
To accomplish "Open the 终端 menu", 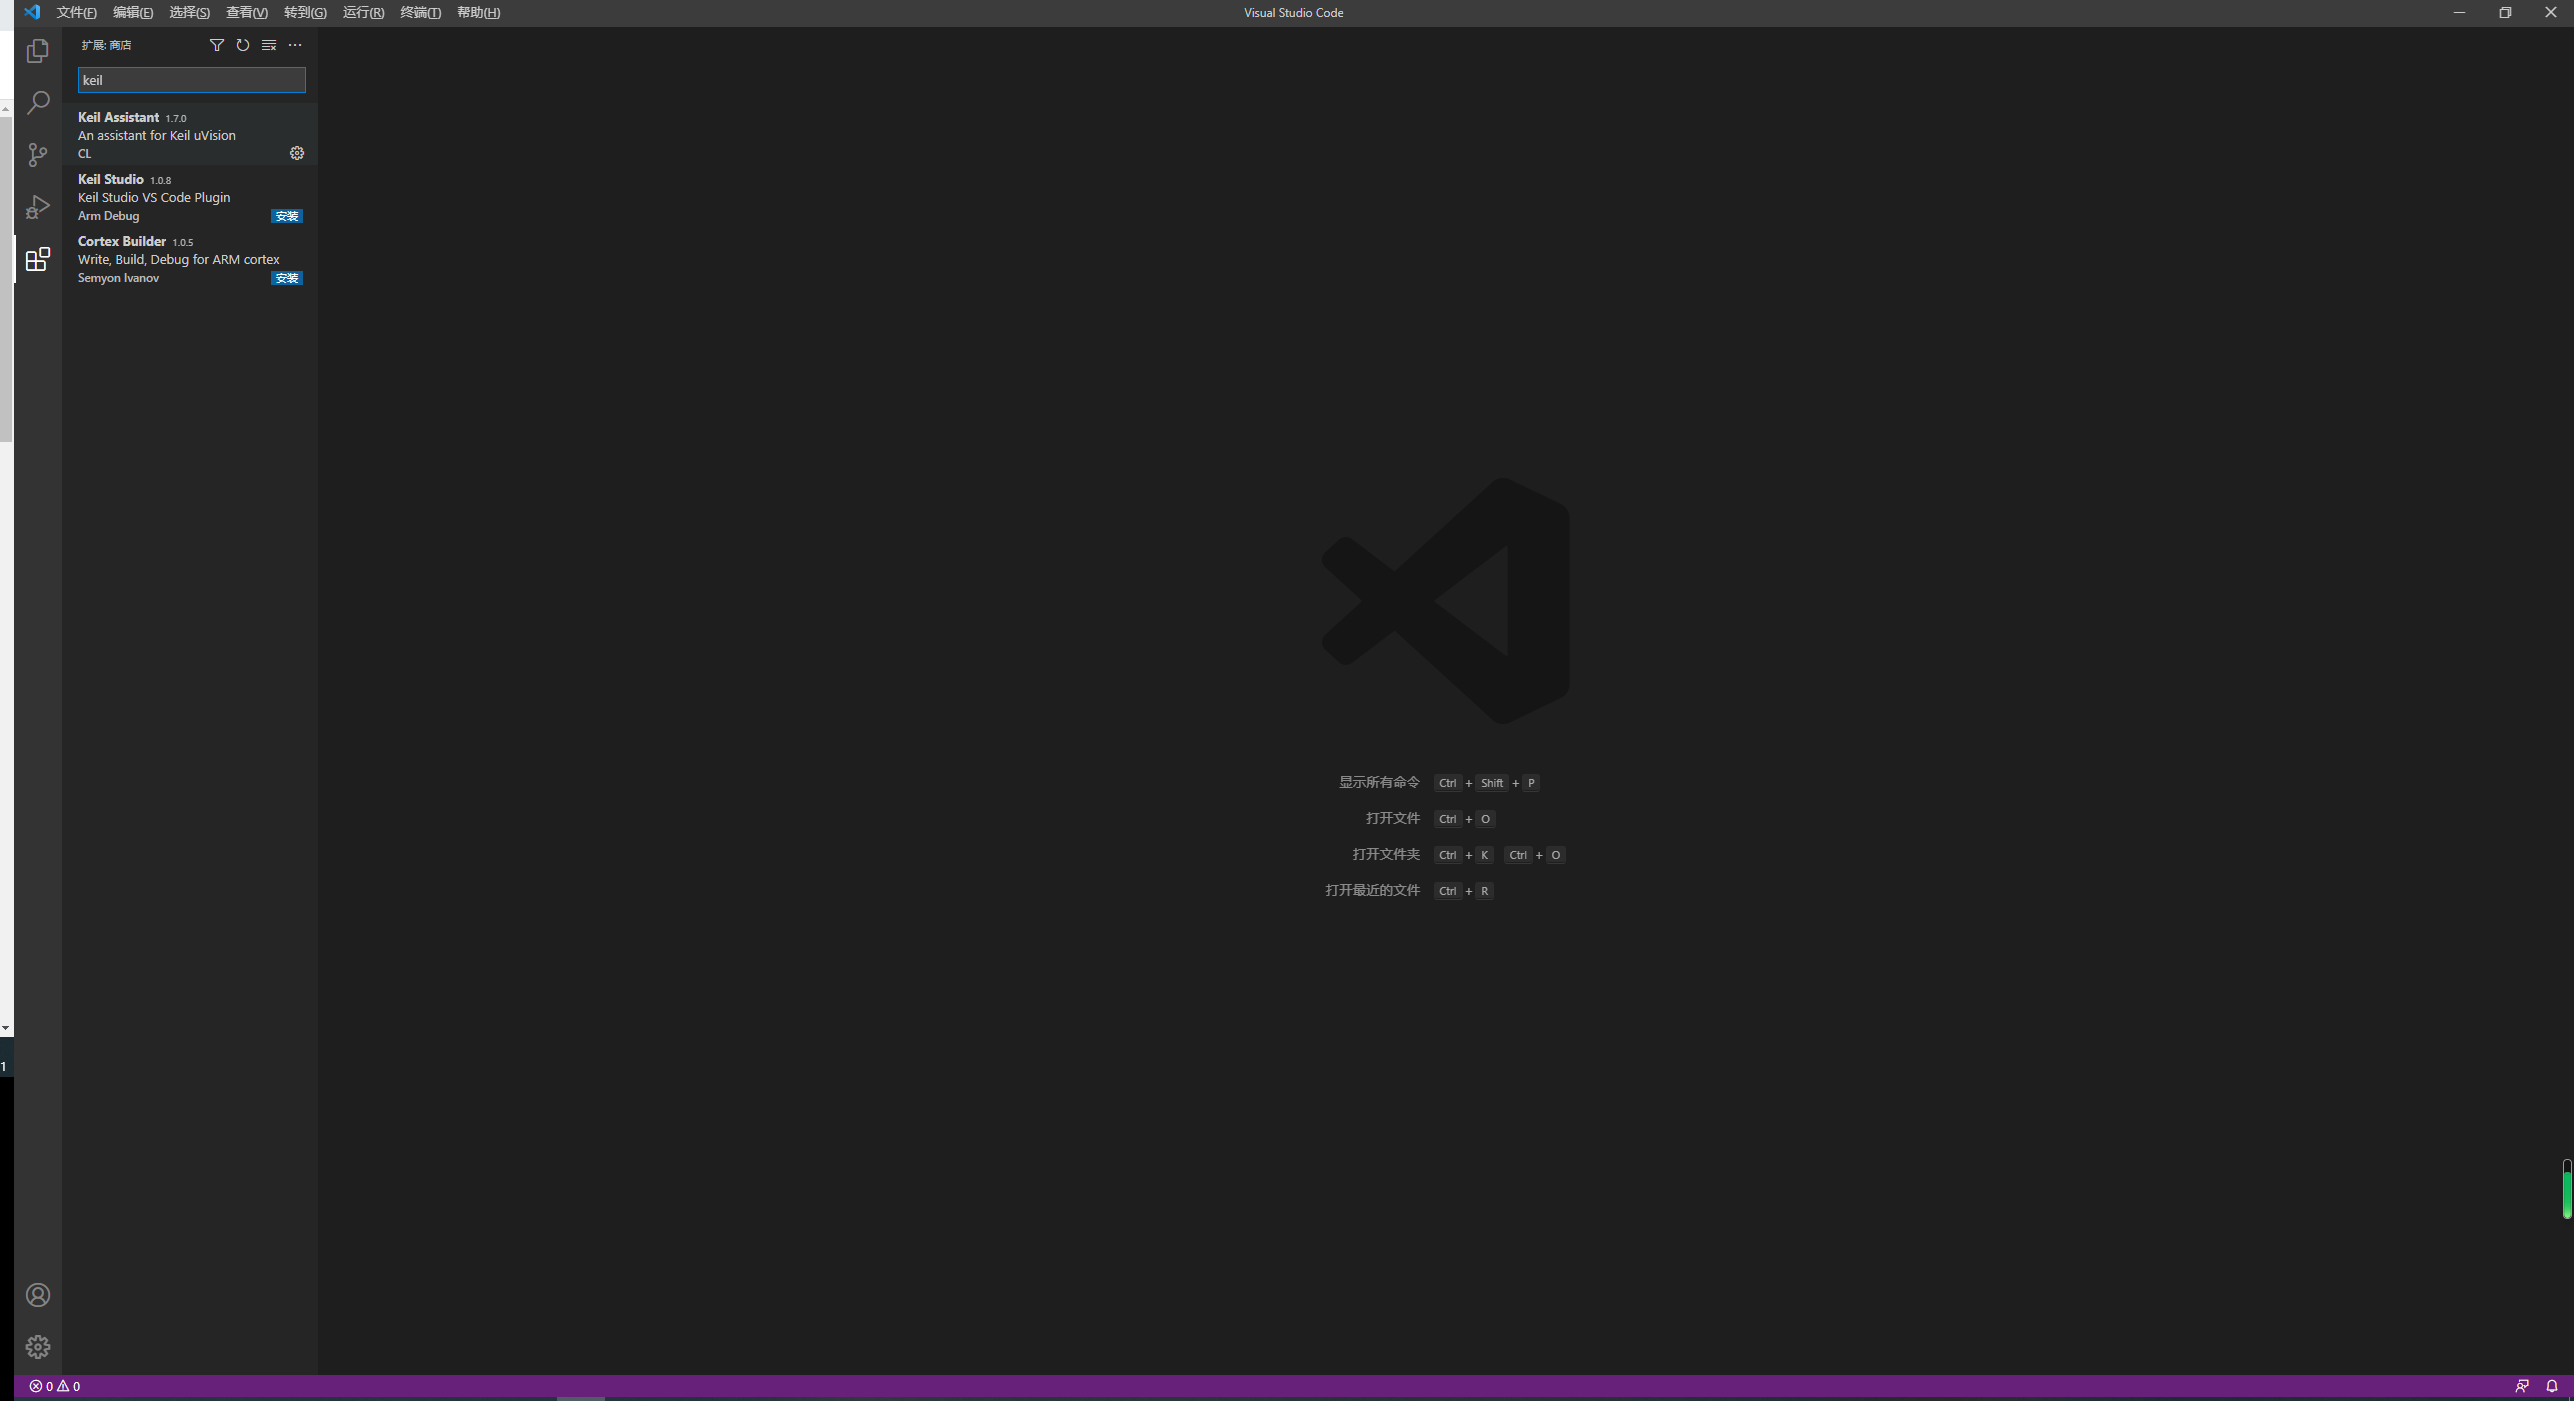I will tap(420, 13).
